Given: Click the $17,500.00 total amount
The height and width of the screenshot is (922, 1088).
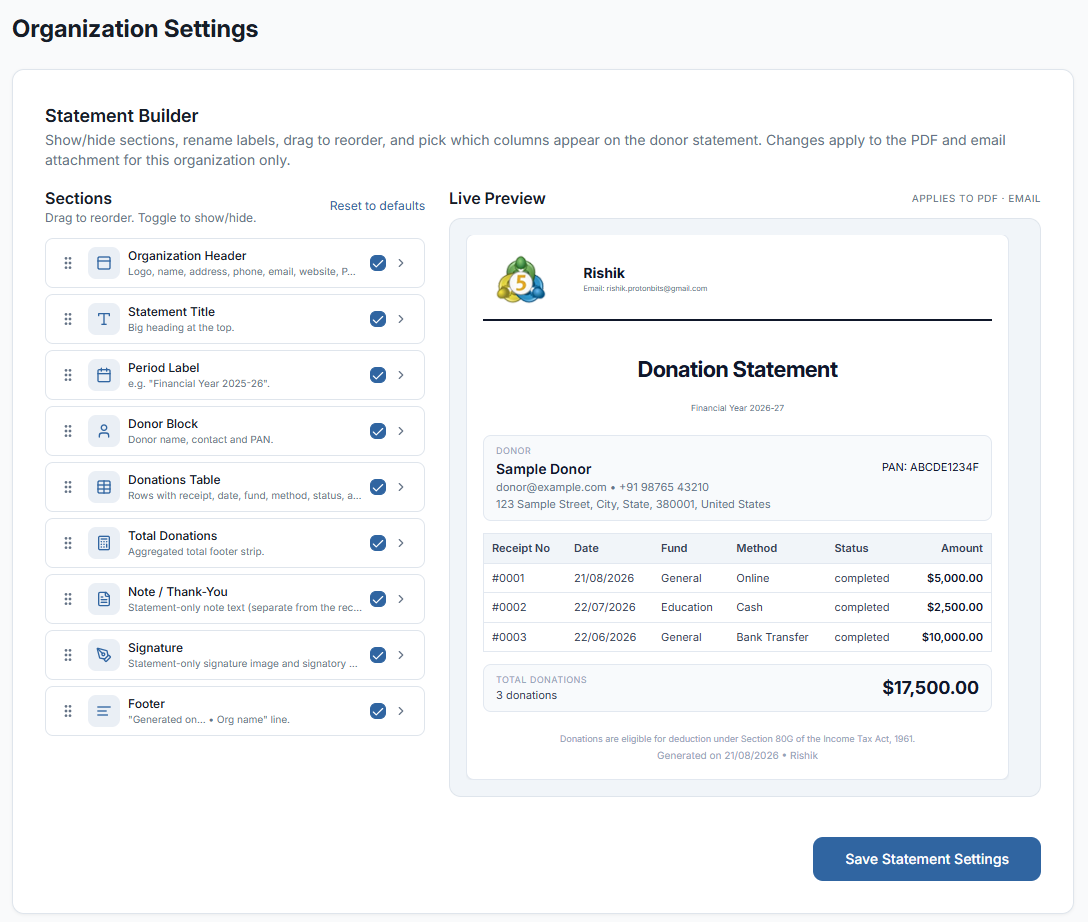Looking at the screenshot, I should [x=930, y=688].
